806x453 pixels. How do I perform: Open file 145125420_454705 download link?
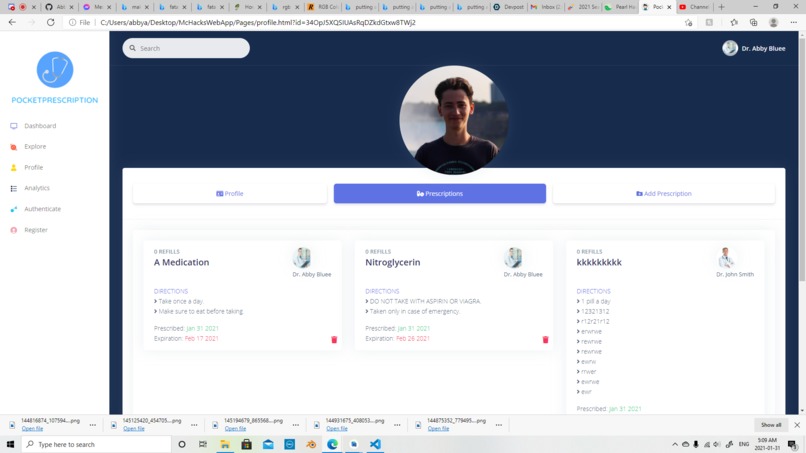134,428
